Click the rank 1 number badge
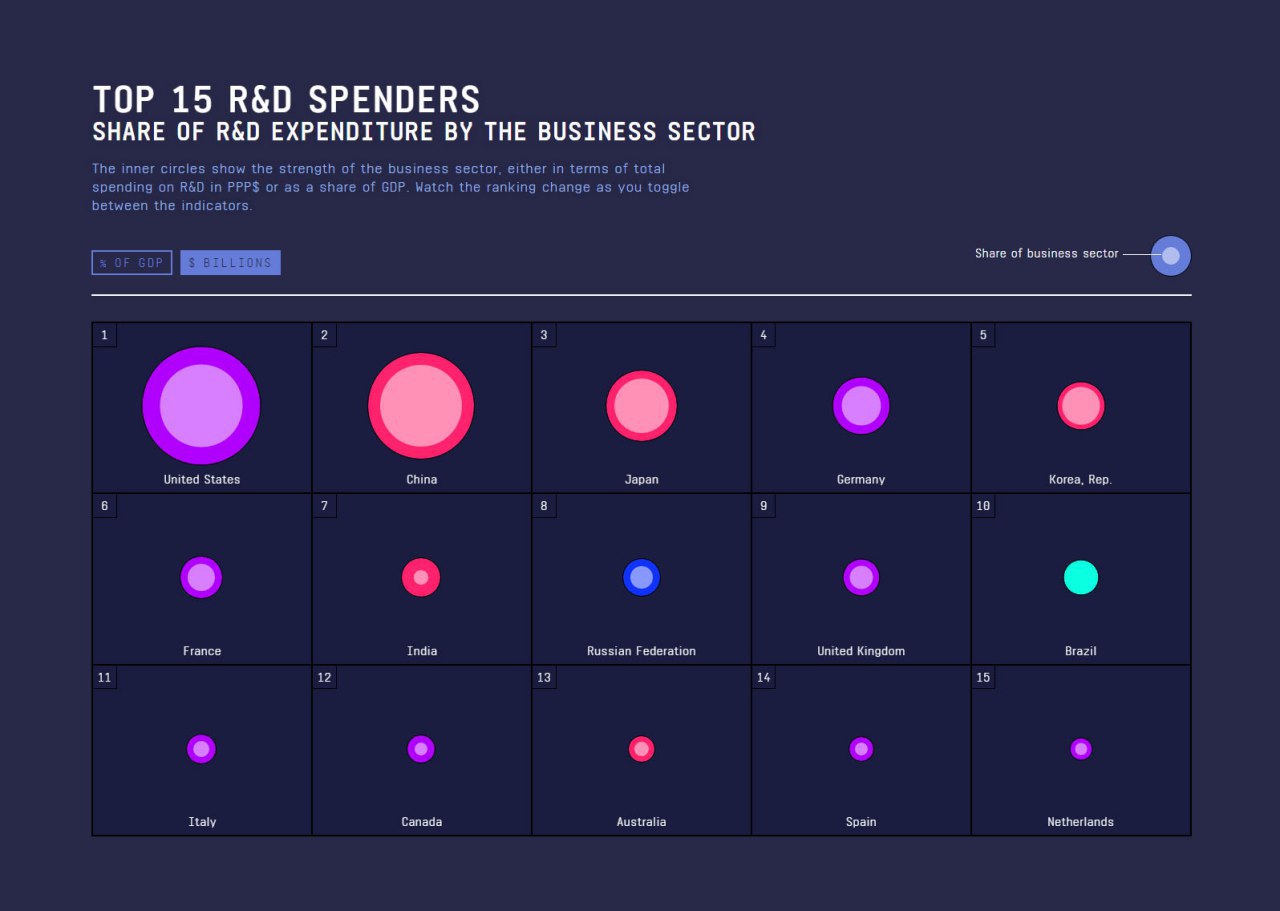 pyautogui.click(x=104, y=335)
